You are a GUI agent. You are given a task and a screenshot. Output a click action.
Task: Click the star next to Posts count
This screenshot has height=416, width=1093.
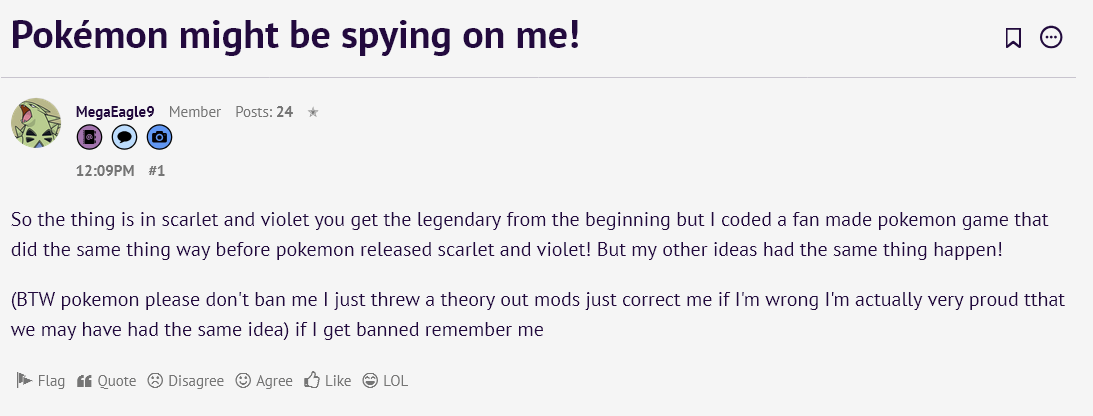[313, 112]
